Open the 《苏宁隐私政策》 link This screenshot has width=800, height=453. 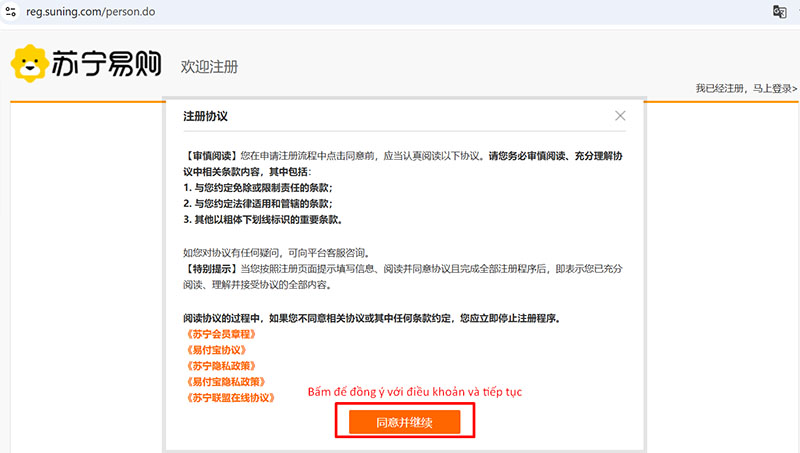[x=221, y=366]
